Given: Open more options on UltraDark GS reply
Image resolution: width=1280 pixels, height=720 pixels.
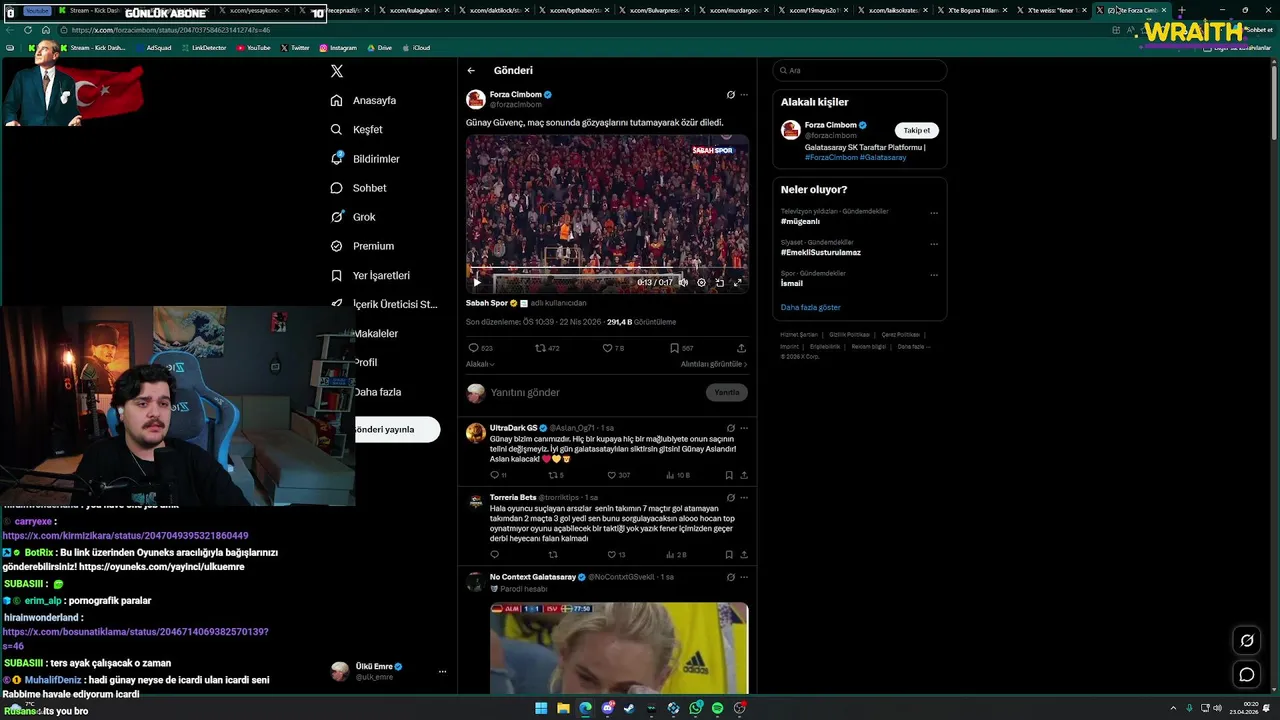Looking at the screenshot, I should tap(744, 428).
